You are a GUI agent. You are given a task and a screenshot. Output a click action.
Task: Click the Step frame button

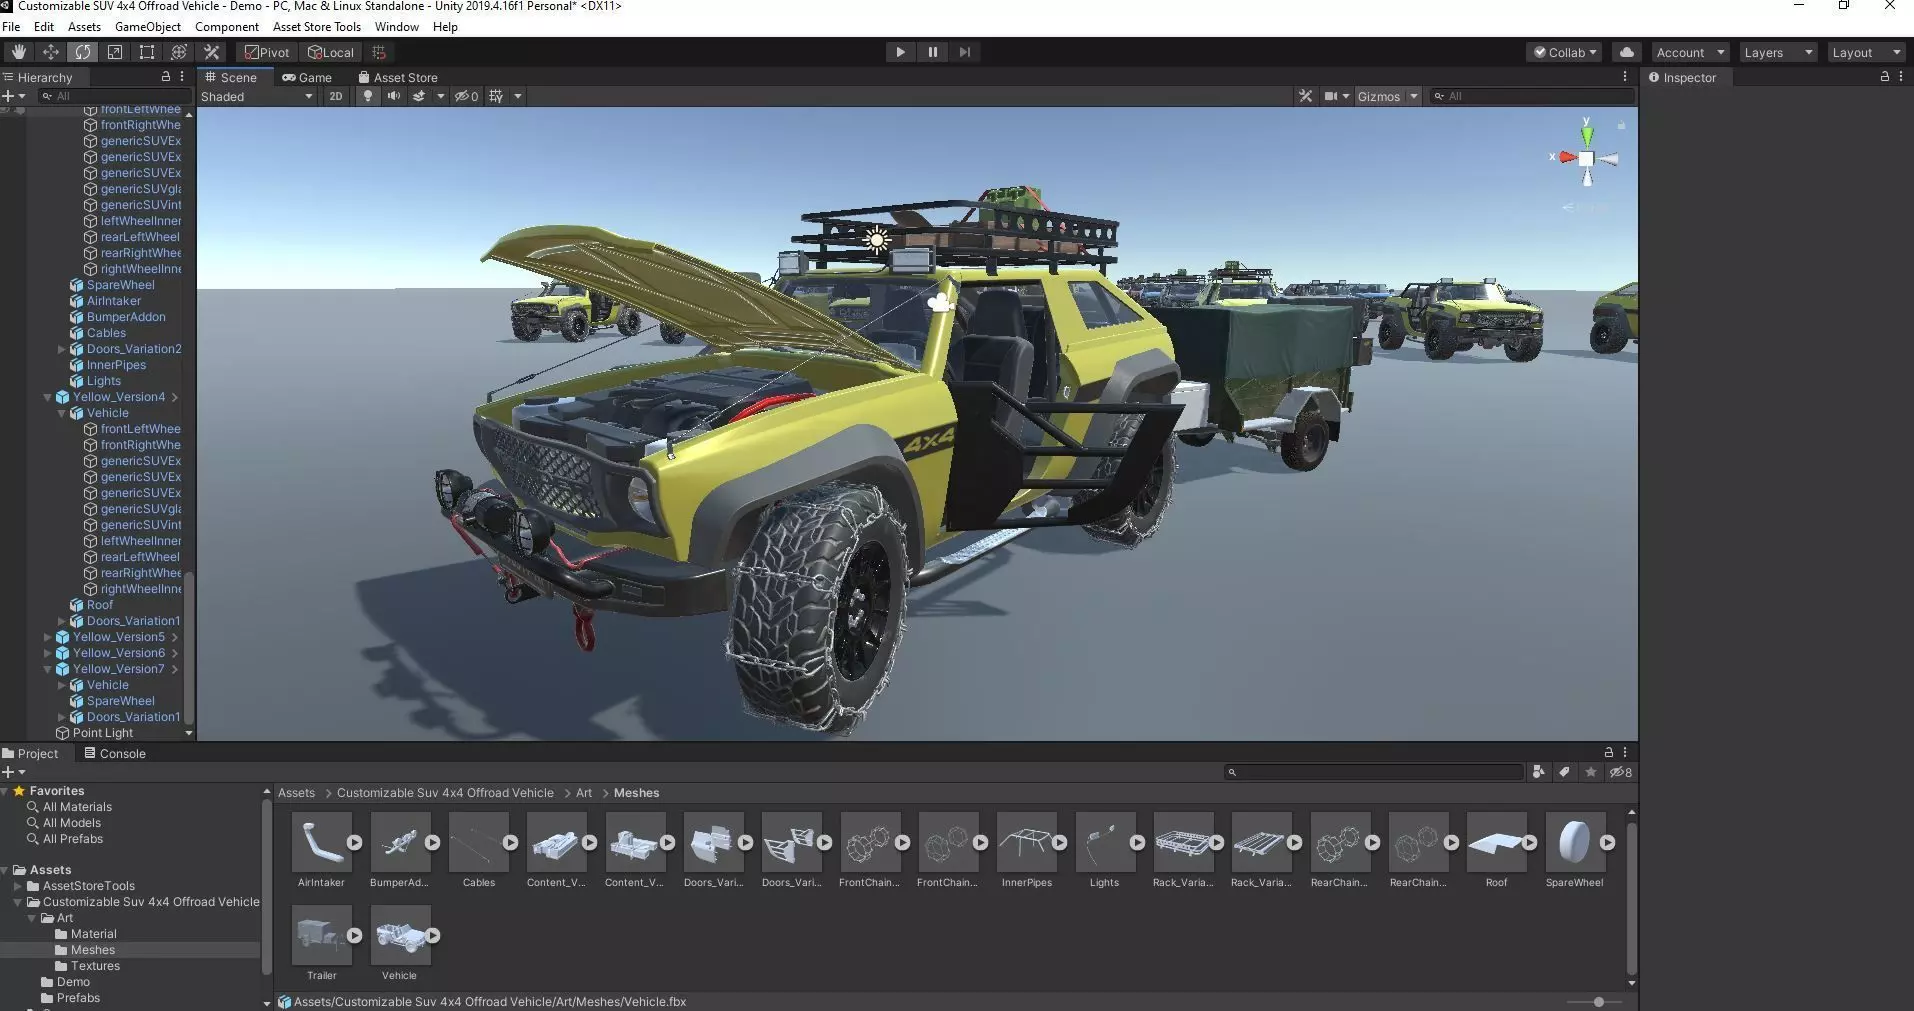(964, 52)
